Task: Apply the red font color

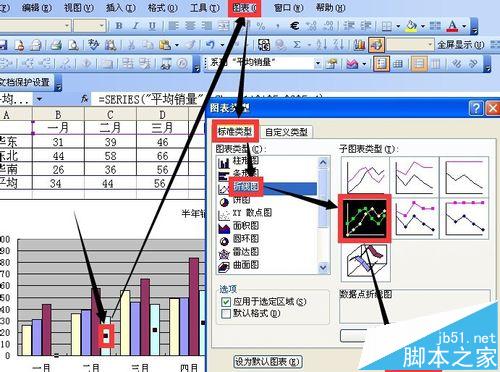Action: [x=452, y=26]
